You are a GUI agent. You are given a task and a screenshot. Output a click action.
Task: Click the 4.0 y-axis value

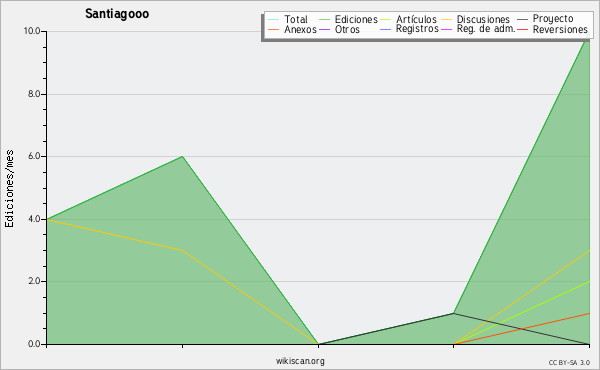[x=34, y=219]
